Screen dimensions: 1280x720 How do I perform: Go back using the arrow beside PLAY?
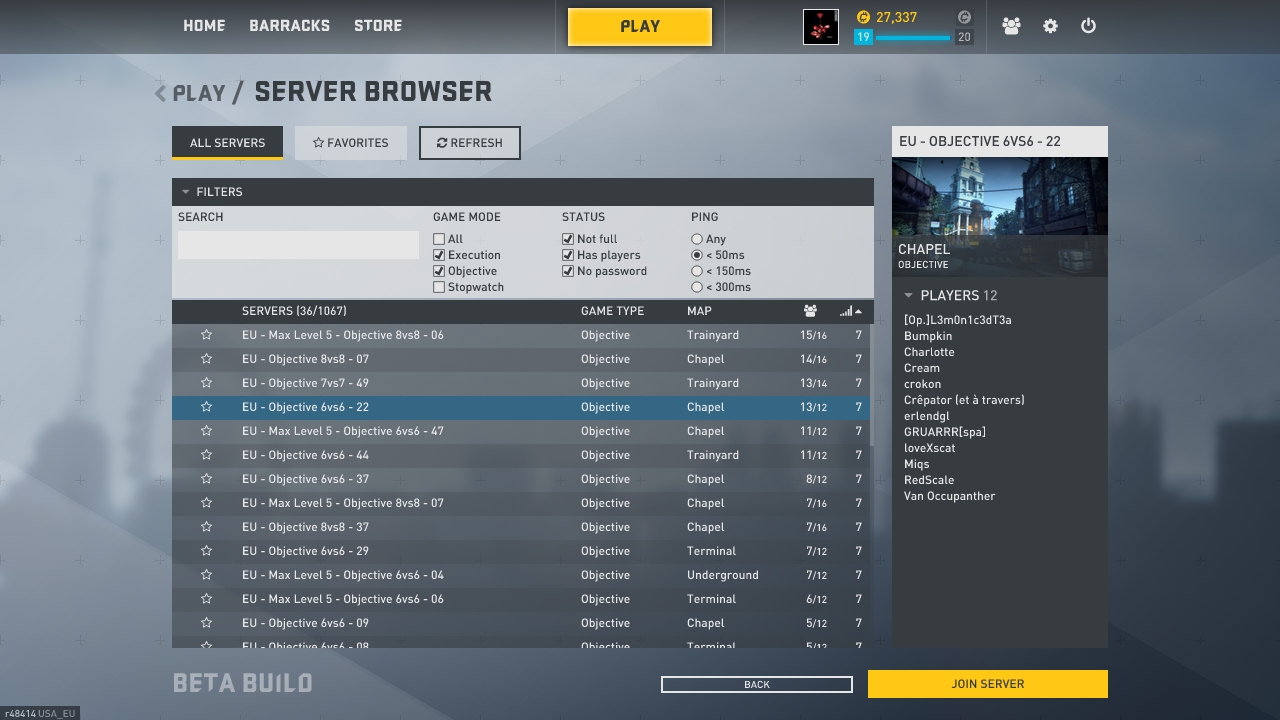click(160, 93)
